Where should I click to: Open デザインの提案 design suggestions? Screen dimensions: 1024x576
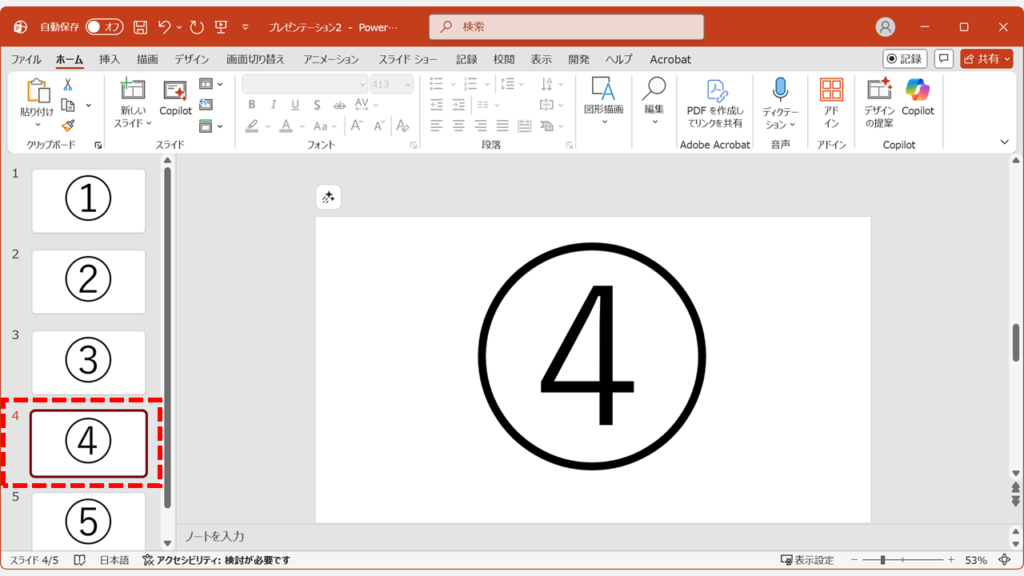coord(879,90)
